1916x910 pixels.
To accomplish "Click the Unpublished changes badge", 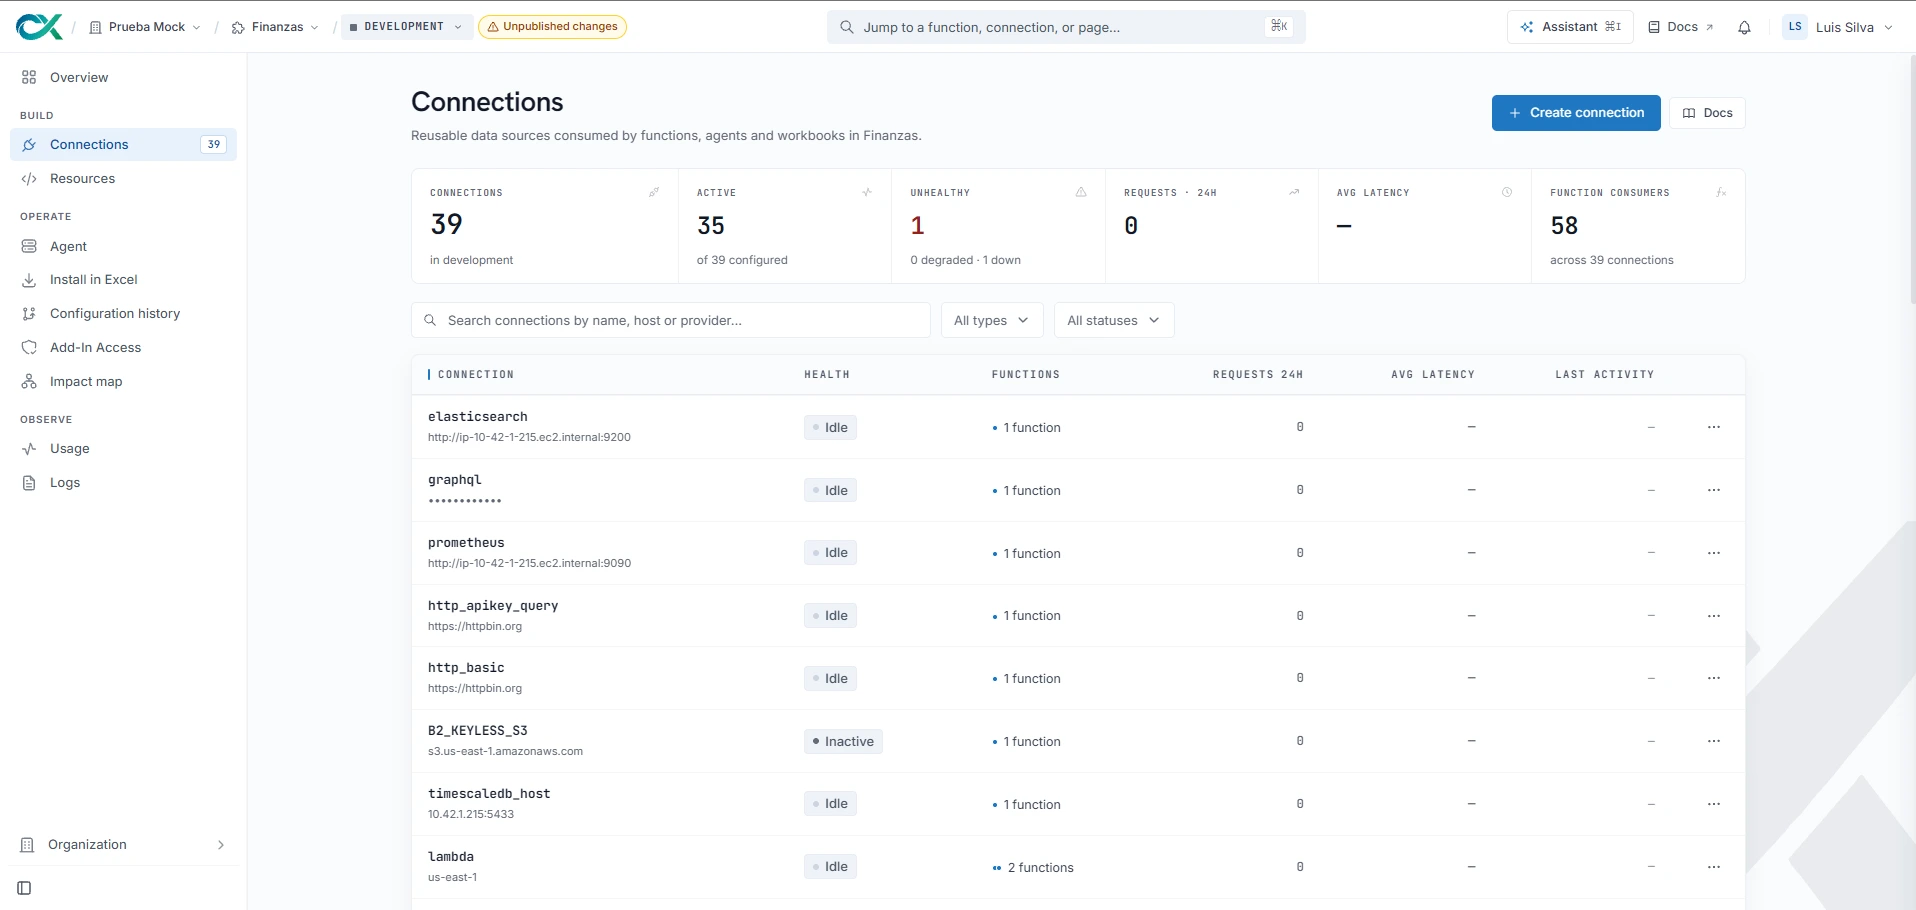I will click(552, 27).
